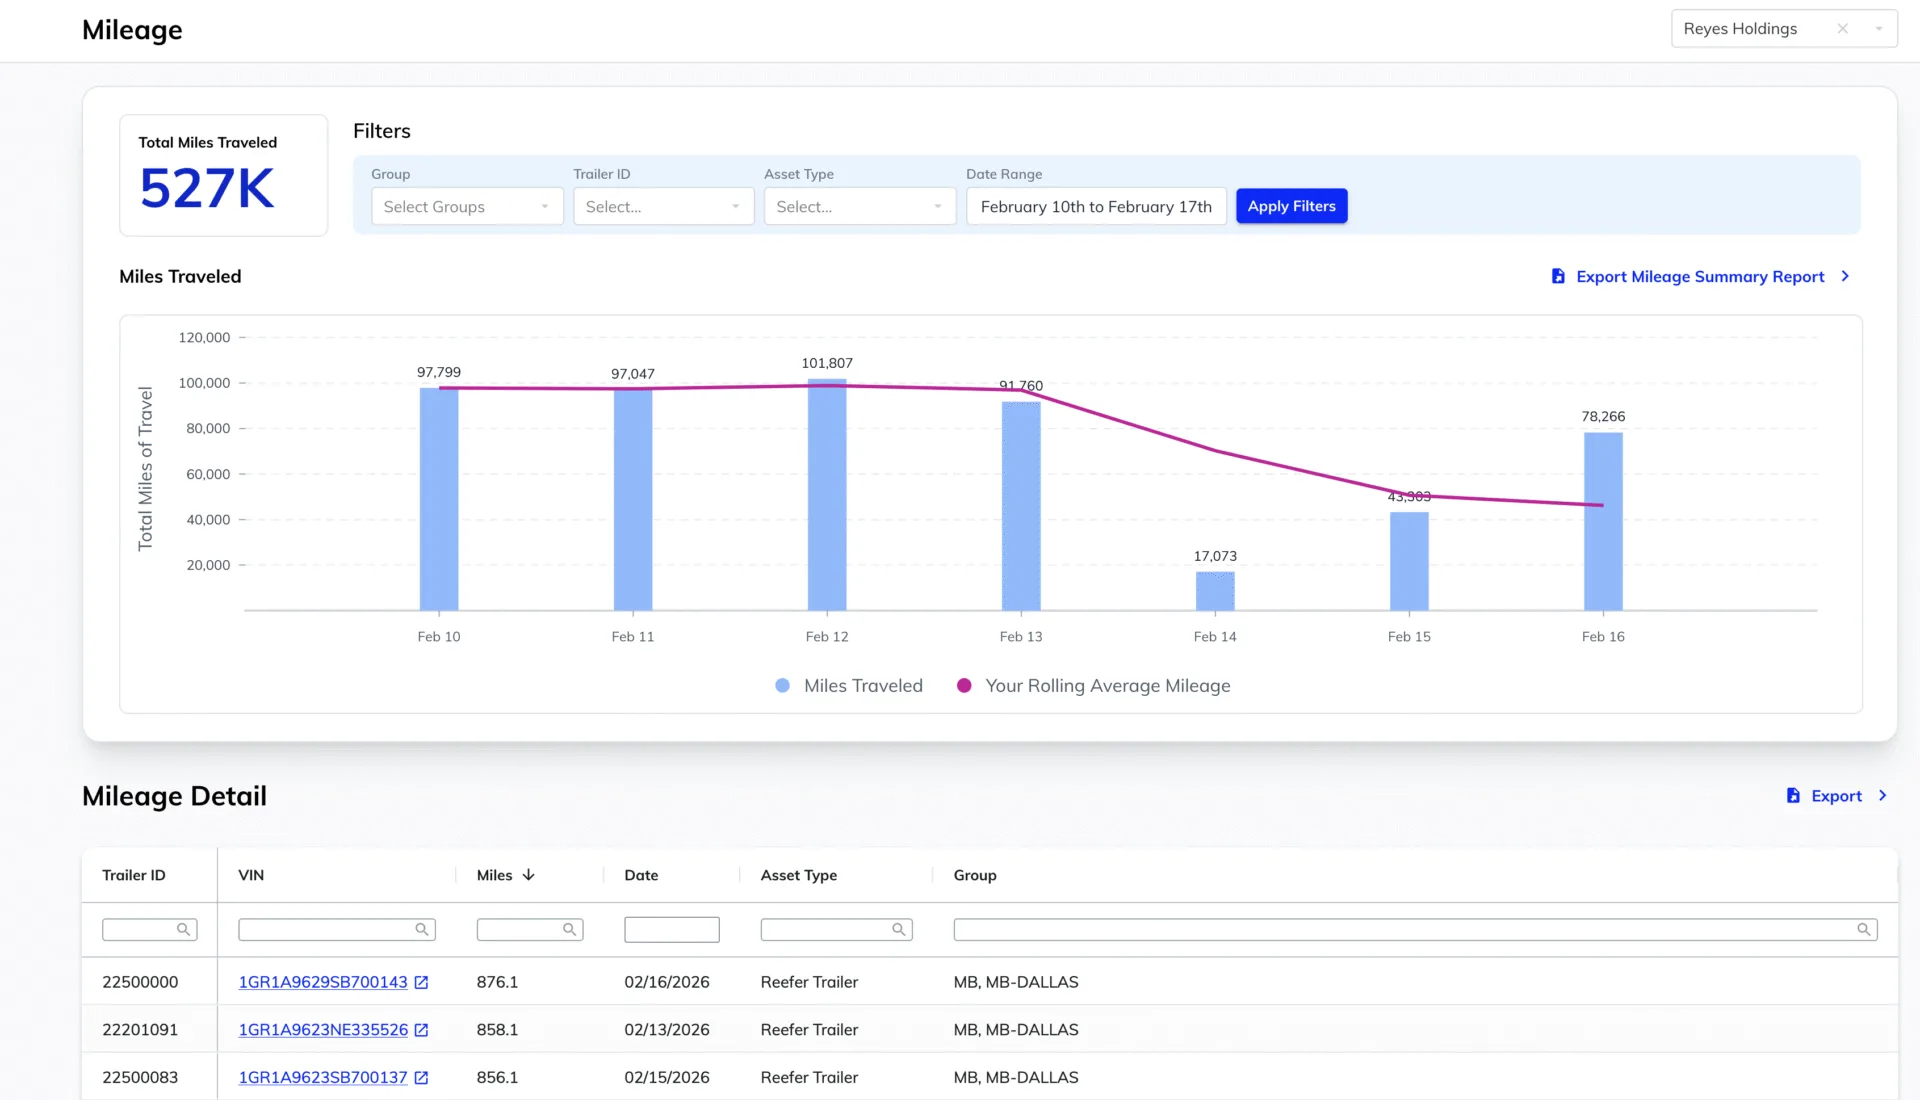The image size is (1920, 1100).
Task: Click the Feb 12 bar in chart
Action: pyautogui.click(x=827, y=495)
